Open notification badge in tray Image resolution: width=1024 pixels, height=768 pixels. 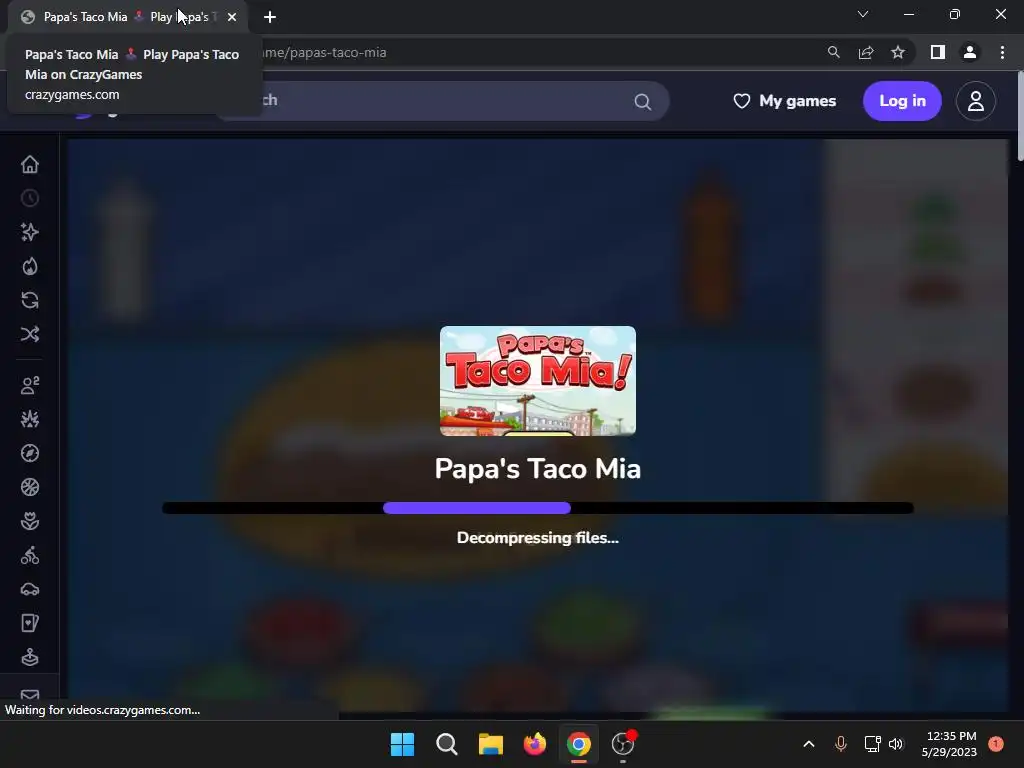point(996,744)
